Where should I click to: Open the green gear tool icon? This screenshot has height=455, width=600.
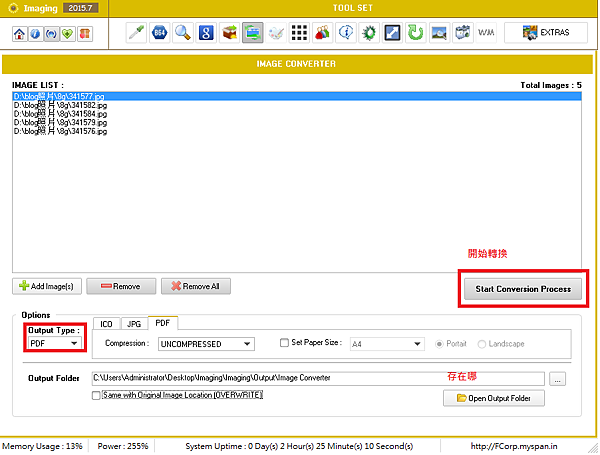coord(369,33)
